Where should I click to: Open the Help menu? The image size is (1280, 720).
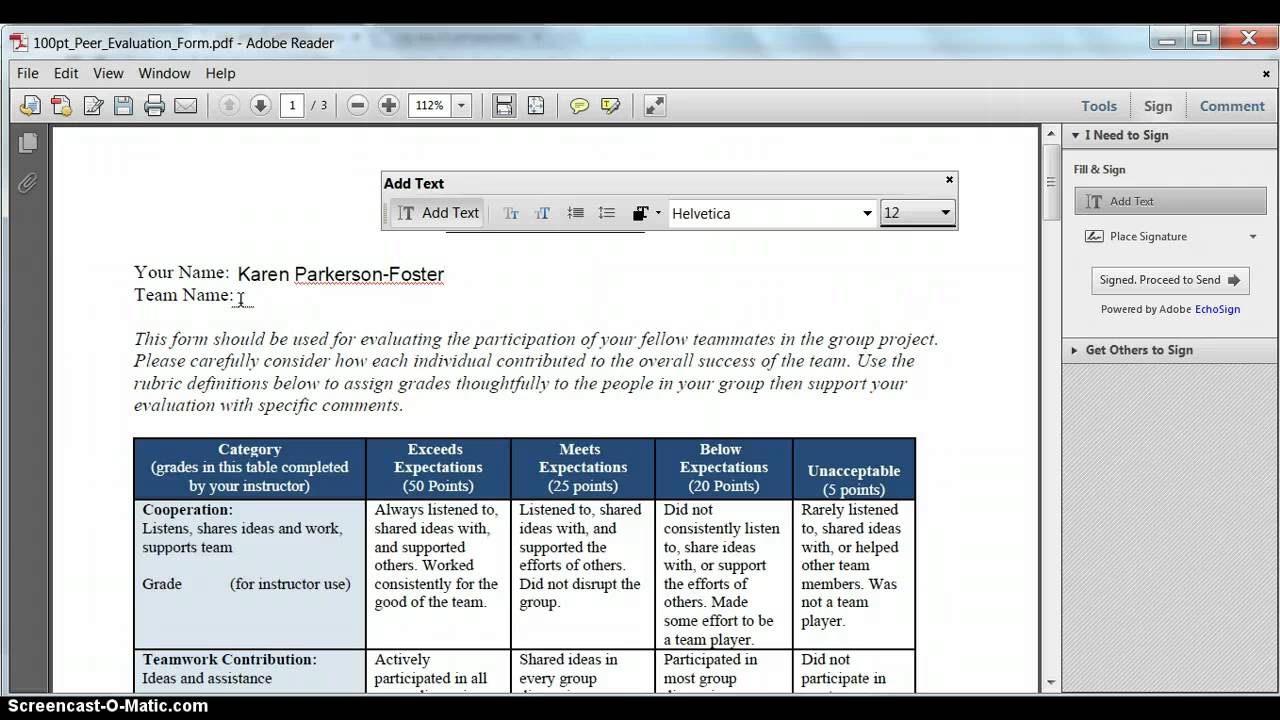[220, 73]
